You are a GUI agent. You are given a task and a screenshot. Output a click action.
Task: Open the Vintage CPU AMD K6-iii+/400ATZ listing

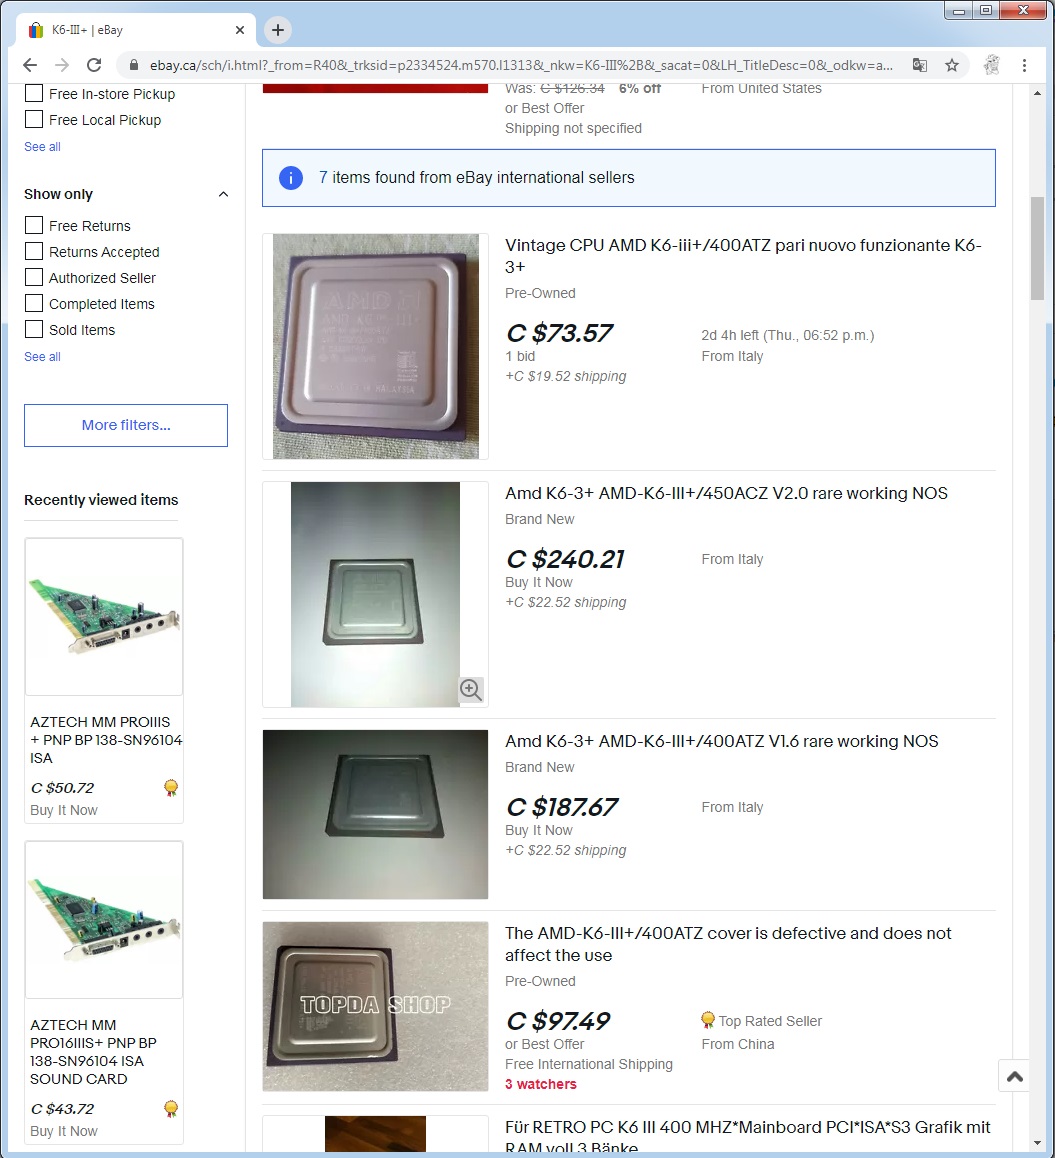[x=743, y=256]
